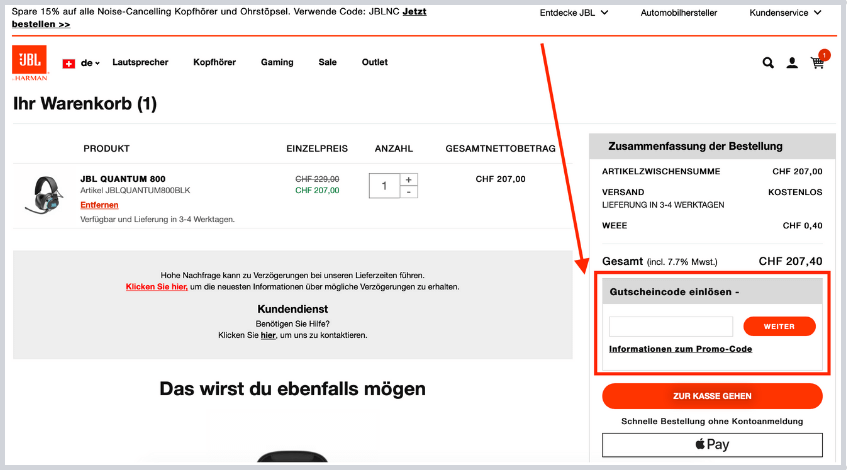Click the Gesamt total 'CHF 207,40'
Viewport: 847px width, 470px height.
click(x=790, y=261)
